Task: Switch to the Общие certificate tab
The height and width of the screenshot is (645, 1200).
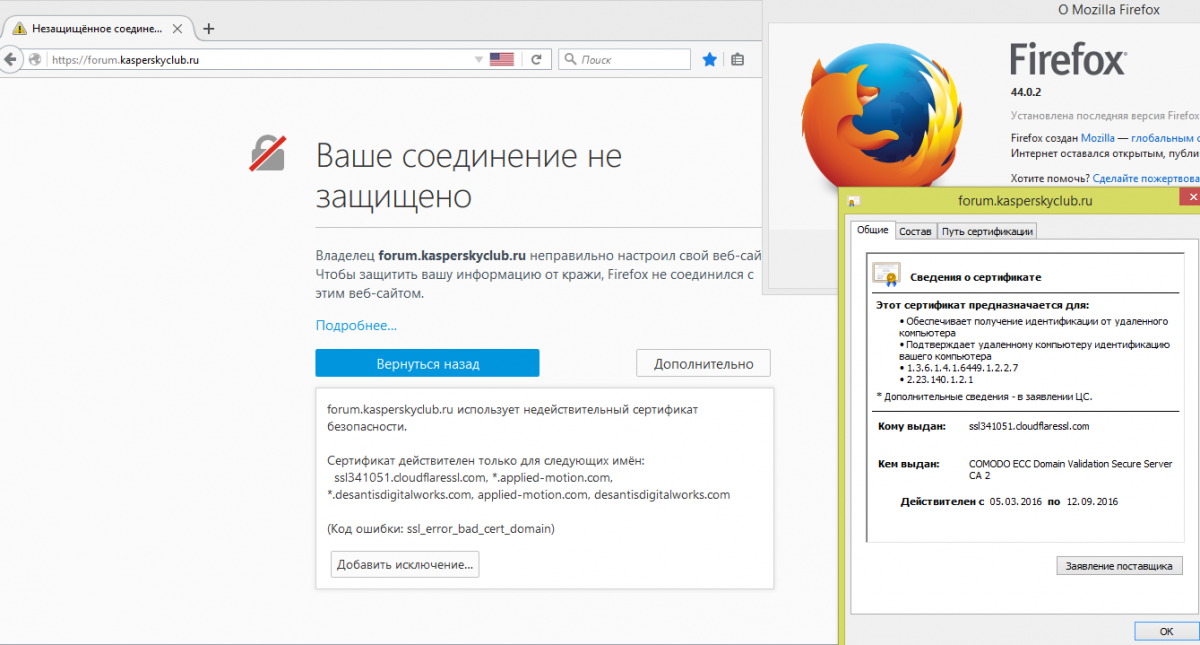Action: point(872,230)
